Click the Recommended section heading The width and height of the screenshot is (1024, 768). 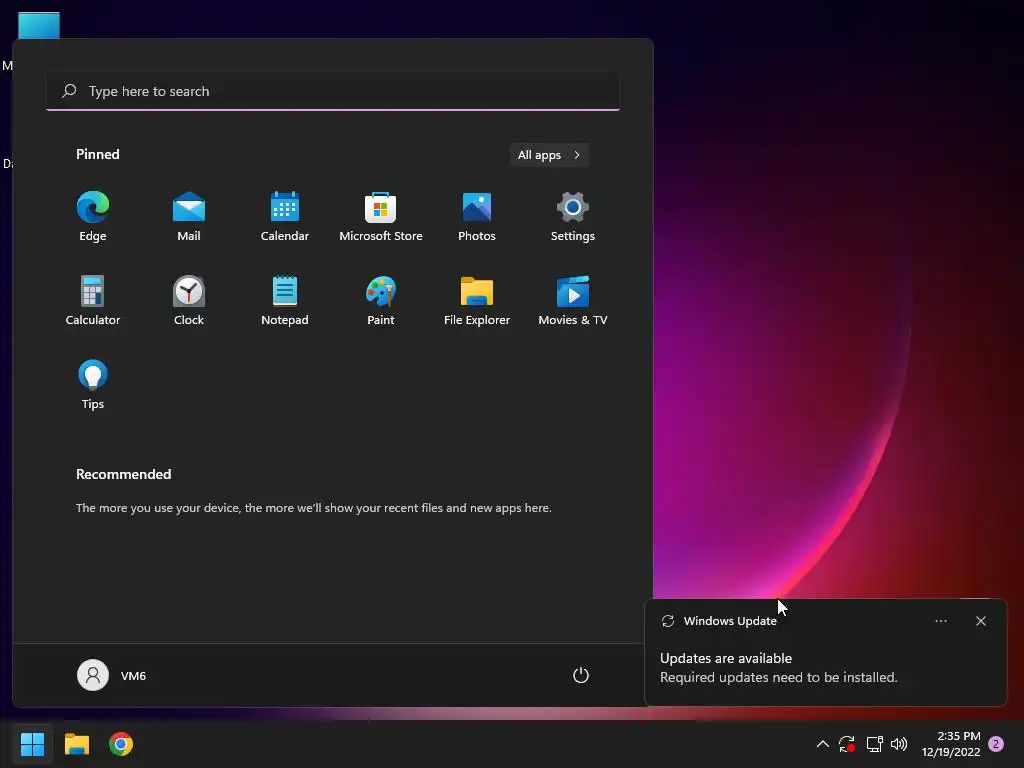coord(123,474)
